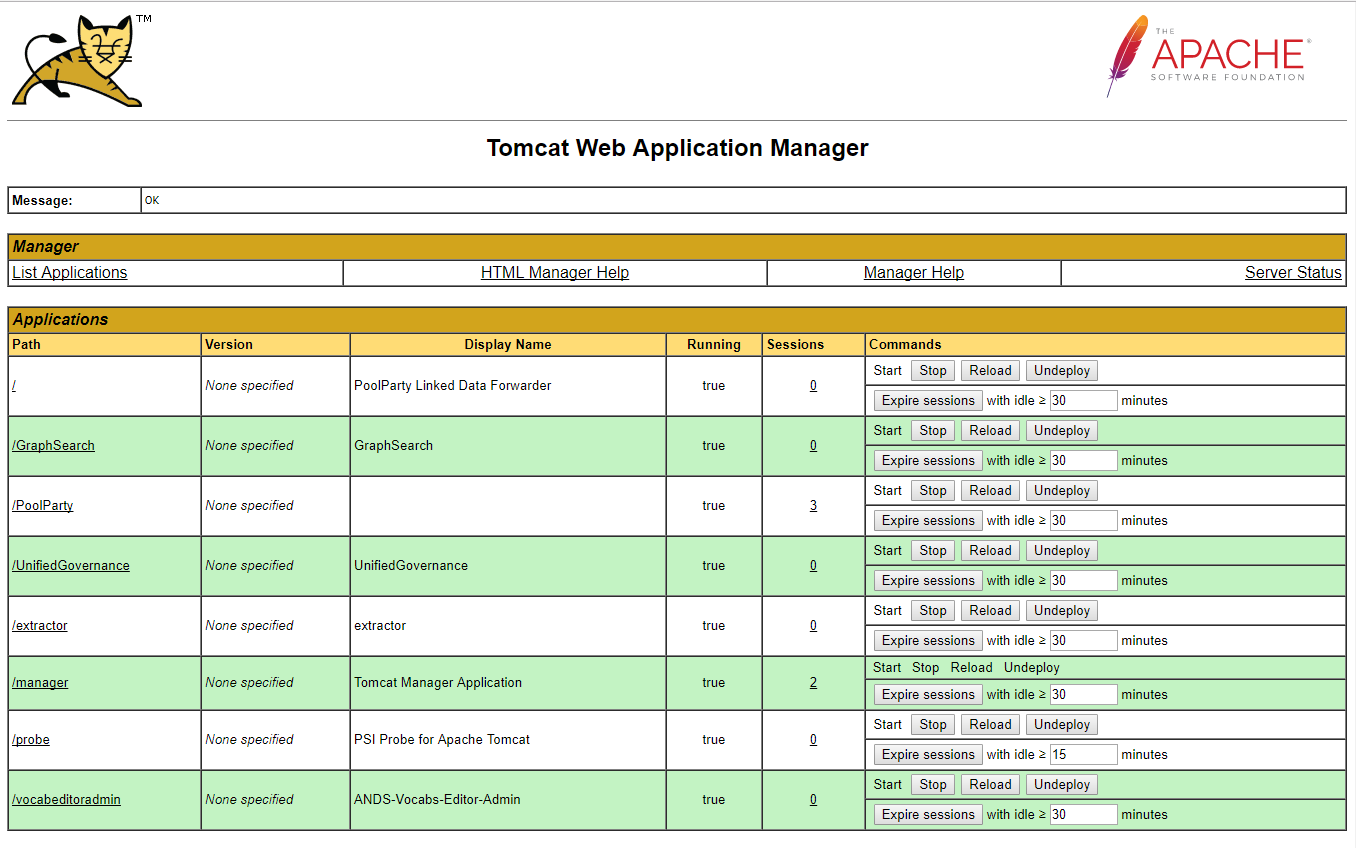Viewport: 1356px width, 848px height.
Task: Open the /vocabeditoradmin application path
Action: tap(66, 799)
